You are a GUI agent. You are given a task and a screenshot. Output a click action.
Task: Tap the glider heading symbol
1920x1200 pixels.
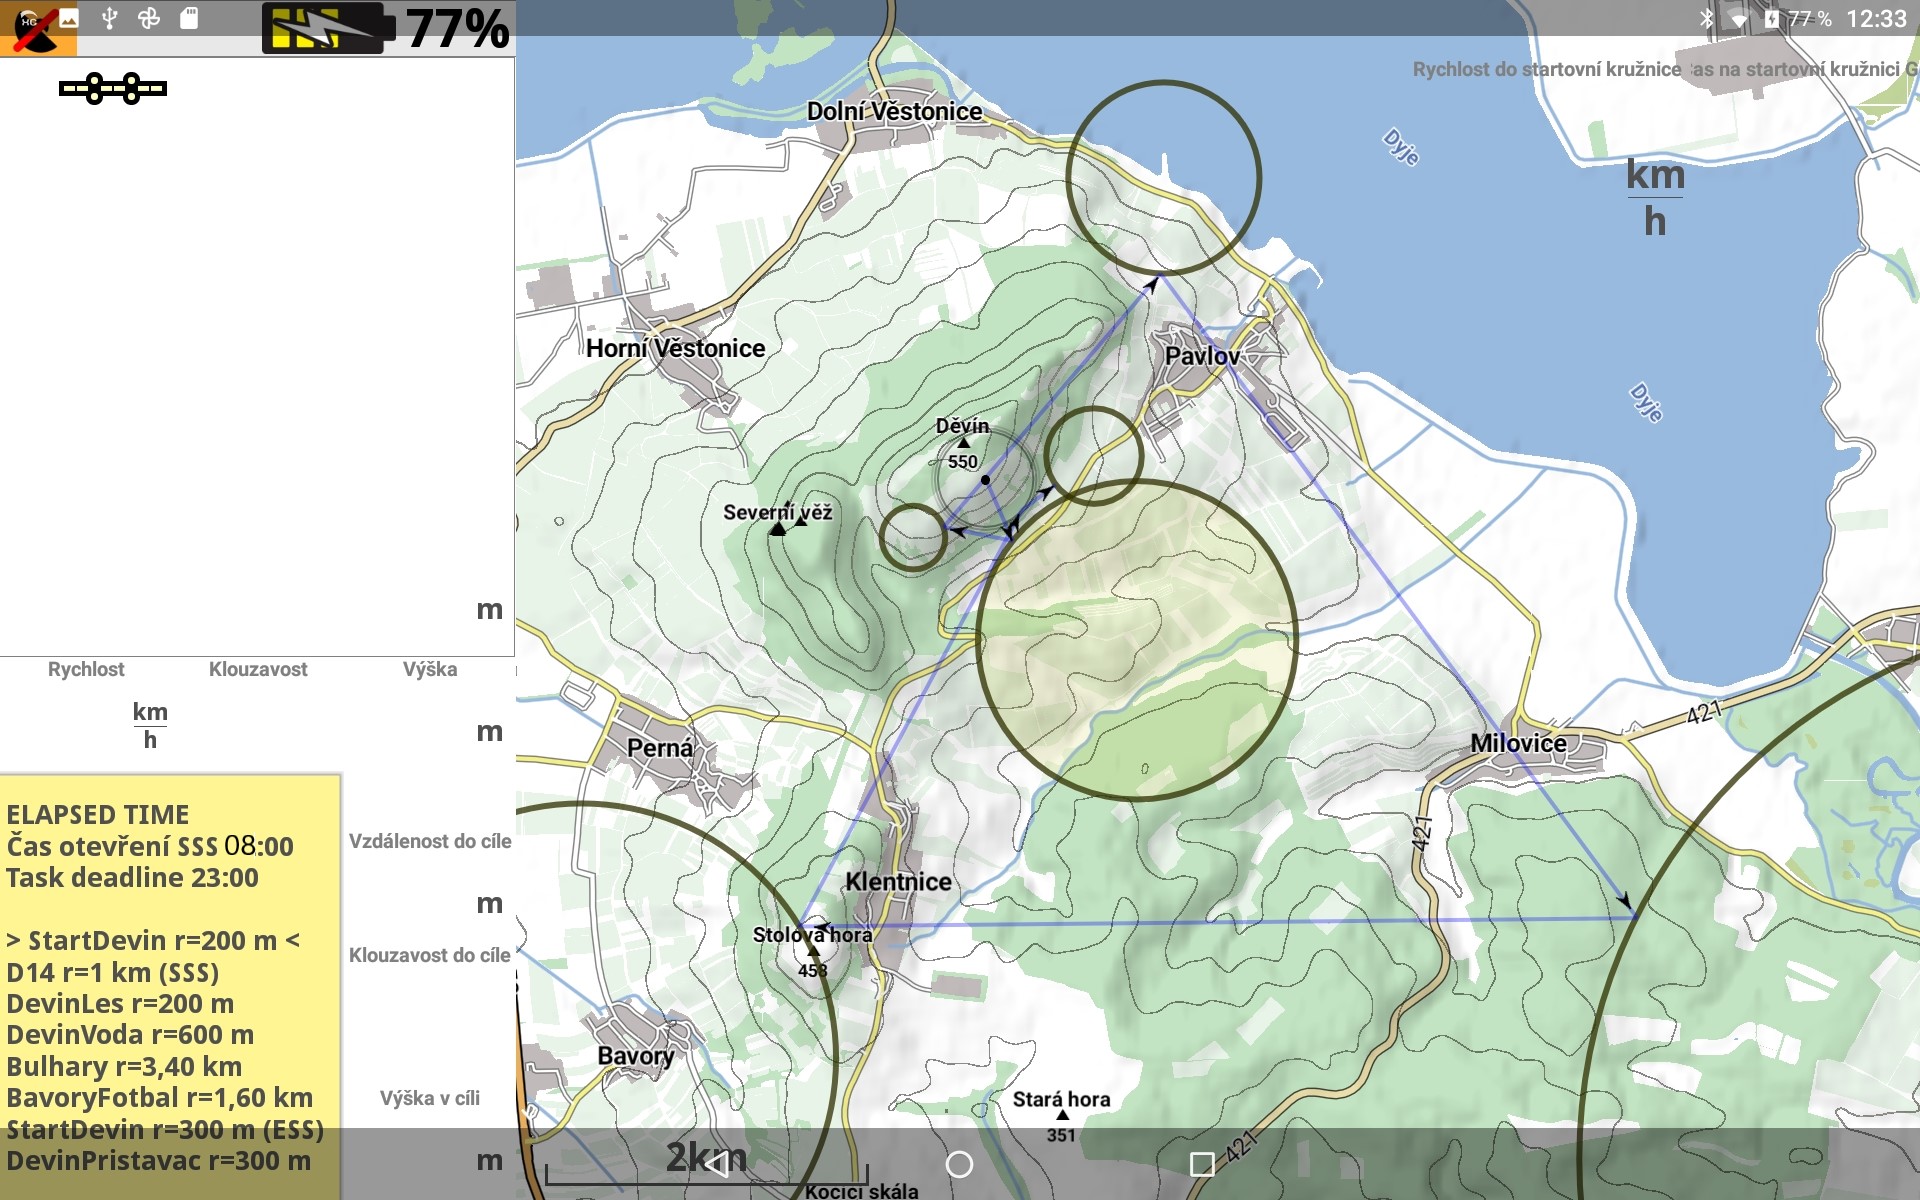coord(113,89)
